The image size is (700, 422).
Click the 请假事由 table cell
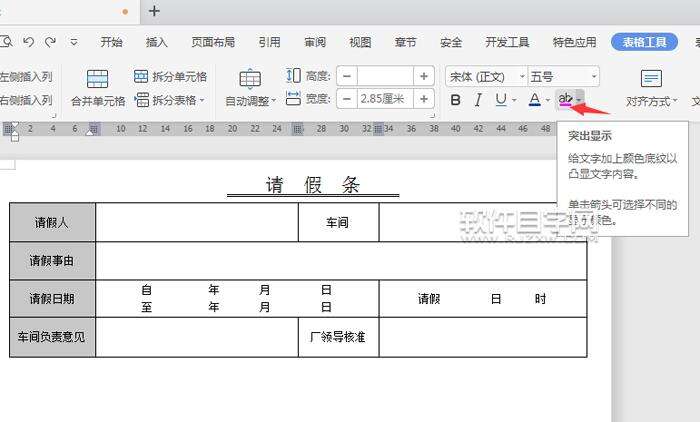[x=52, y=261]
